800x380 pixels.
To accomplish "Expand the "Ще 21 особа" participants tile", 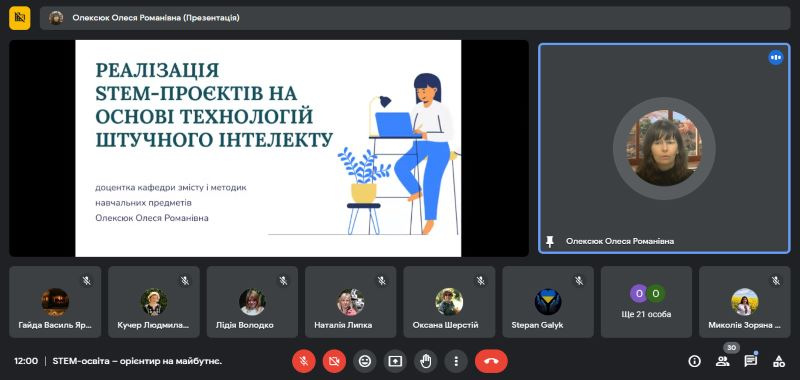I will coord(646,302).
